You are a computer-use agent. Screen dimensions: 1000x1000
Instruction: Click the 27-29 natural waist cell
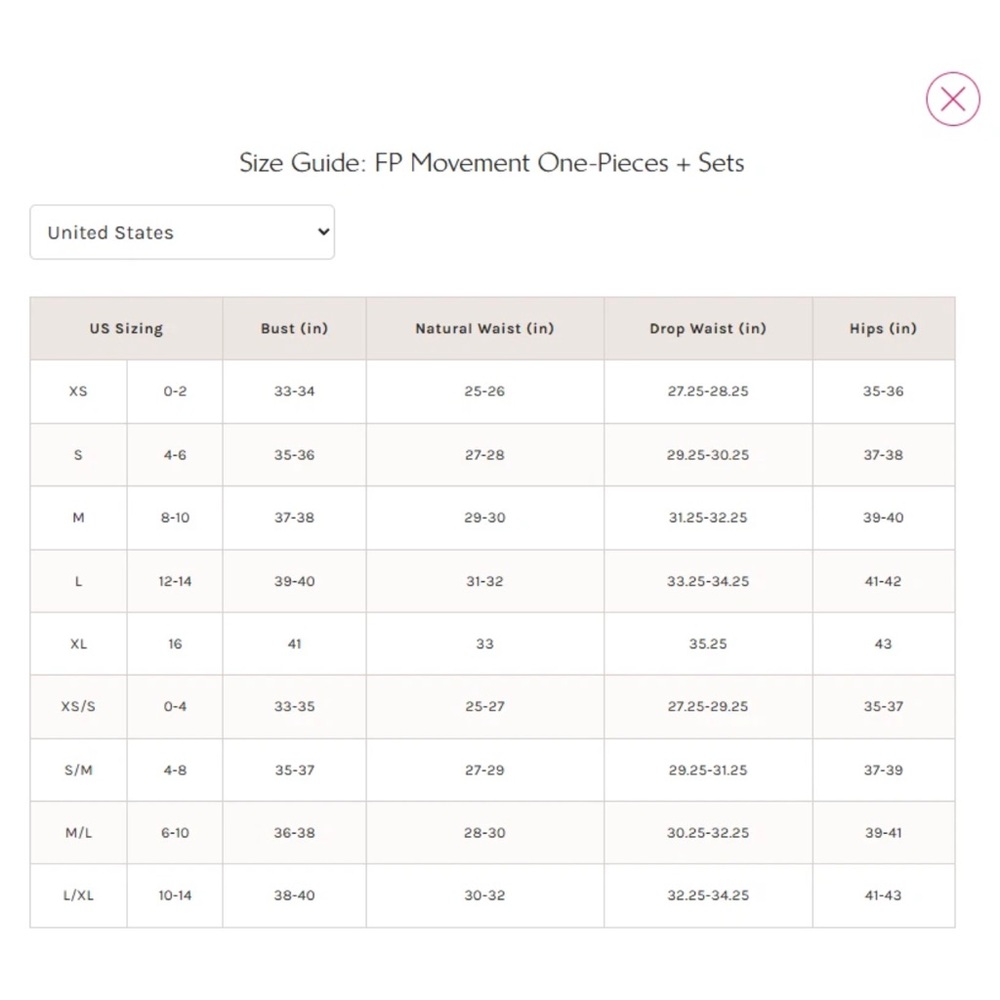pyautogui.click(x=485, y=770)
